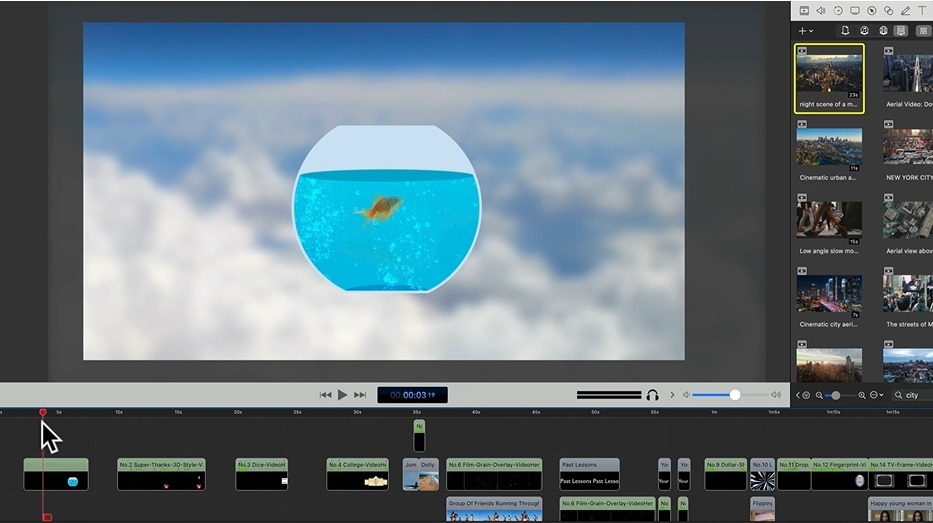The height and width of the screenshot is (523, 933).
Task: Select the 'No.14 TV-Frame-VideoH' clip
Action: 900,474
